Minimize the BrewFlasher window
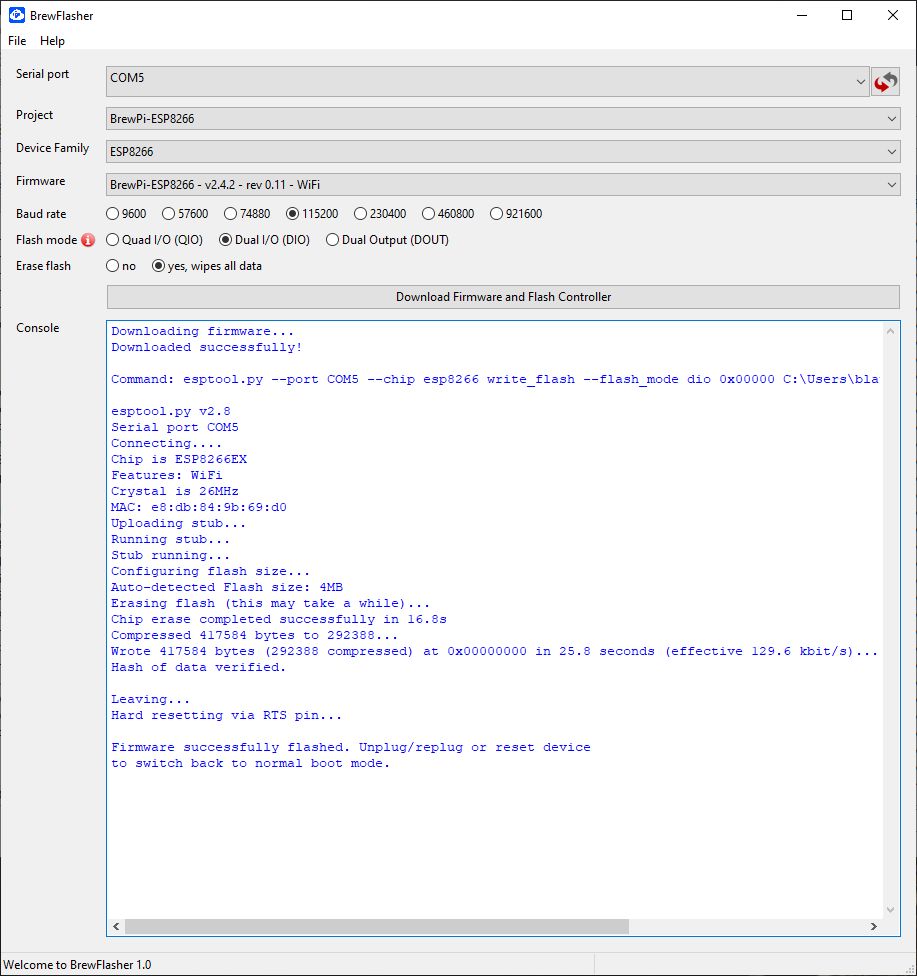 click(802, 15)
